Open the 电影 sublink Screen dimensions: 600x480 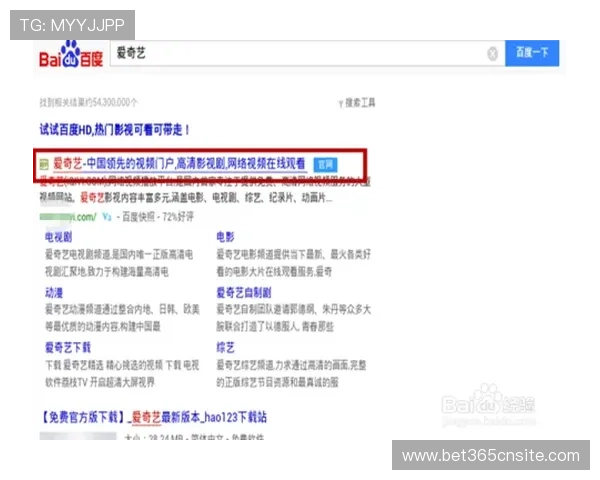pos(225,237)
